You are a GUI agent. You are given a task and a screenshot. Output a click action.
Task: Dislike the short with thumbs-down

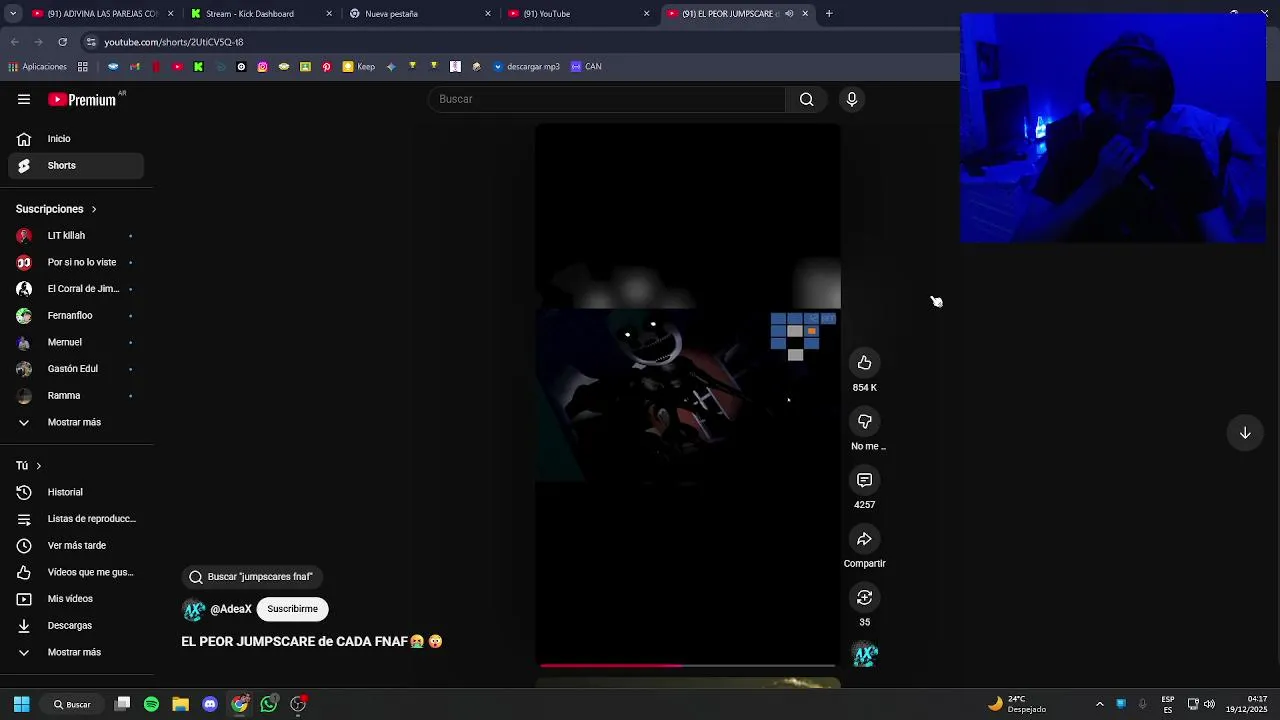(x=865, y=422)
